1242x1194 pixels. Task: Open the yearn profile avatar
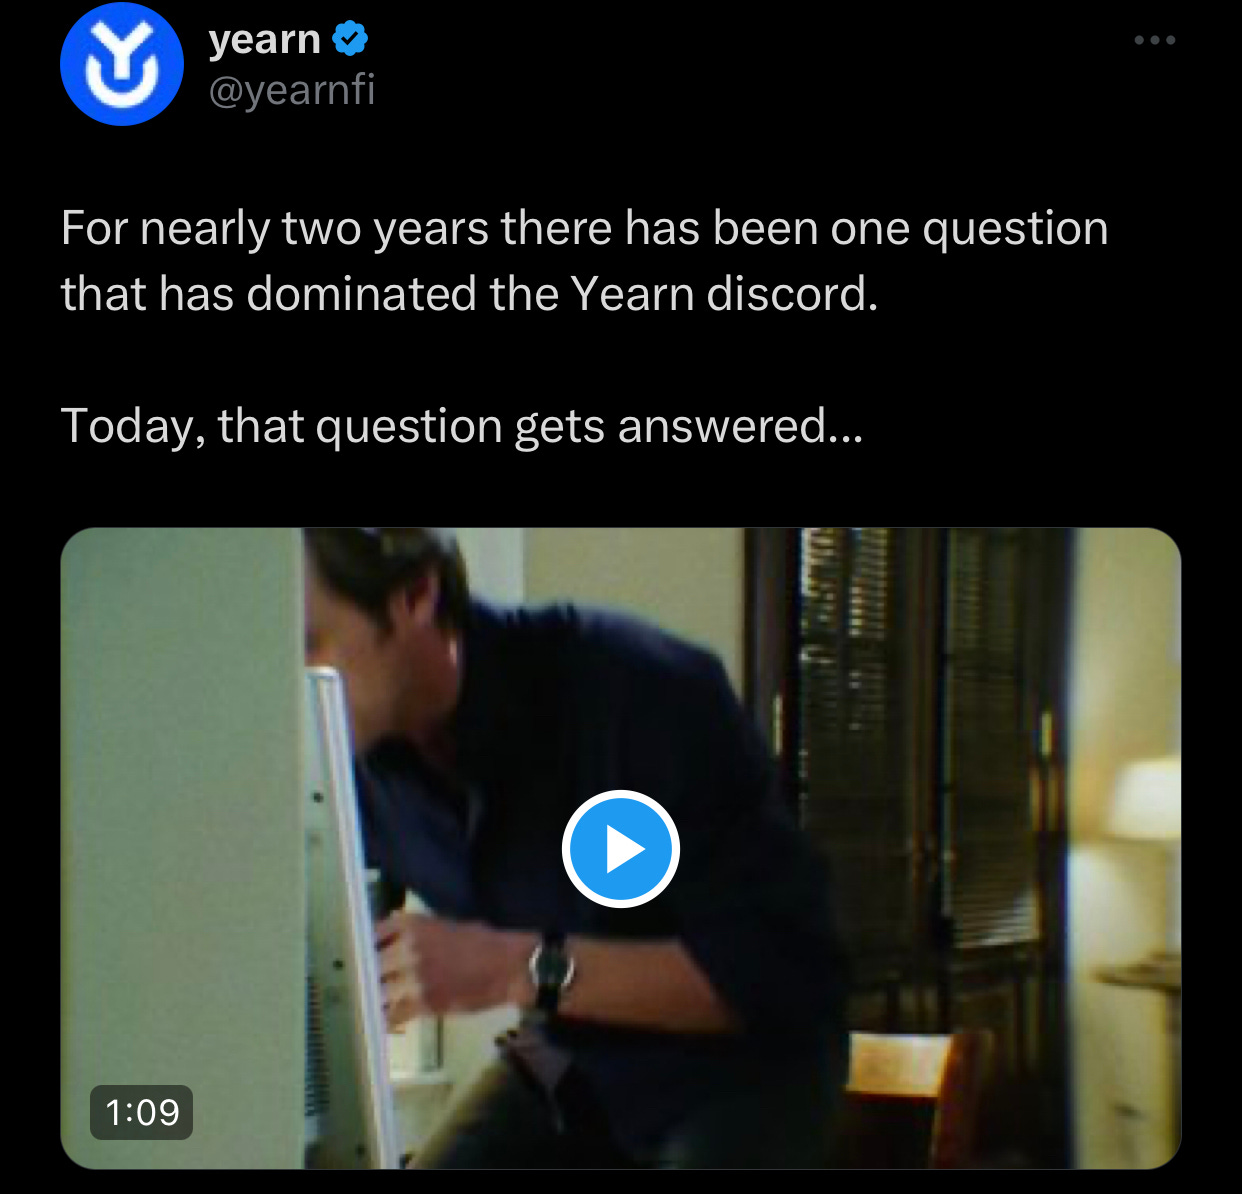tap(122, 64)
